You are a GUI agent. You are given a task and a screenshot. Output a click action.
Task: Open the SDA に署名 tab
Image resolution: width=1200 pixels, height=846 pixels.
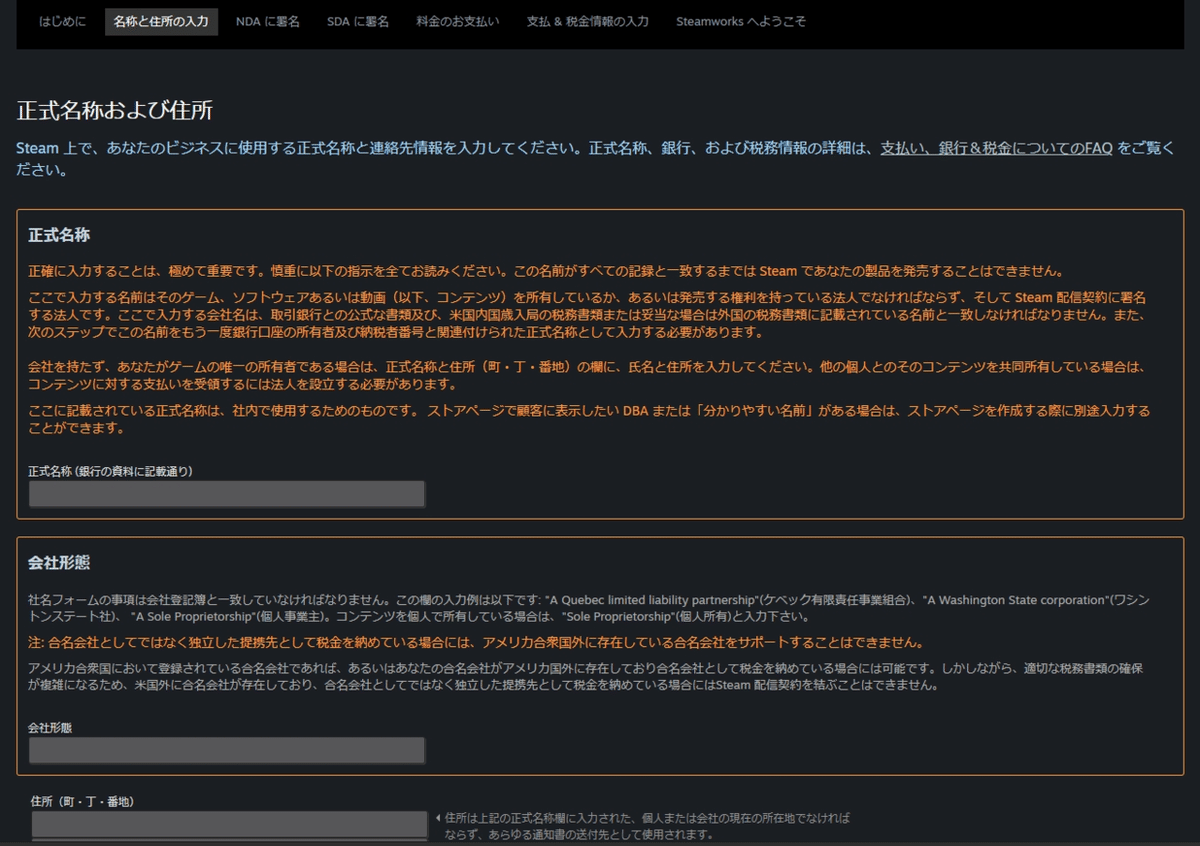358,21
